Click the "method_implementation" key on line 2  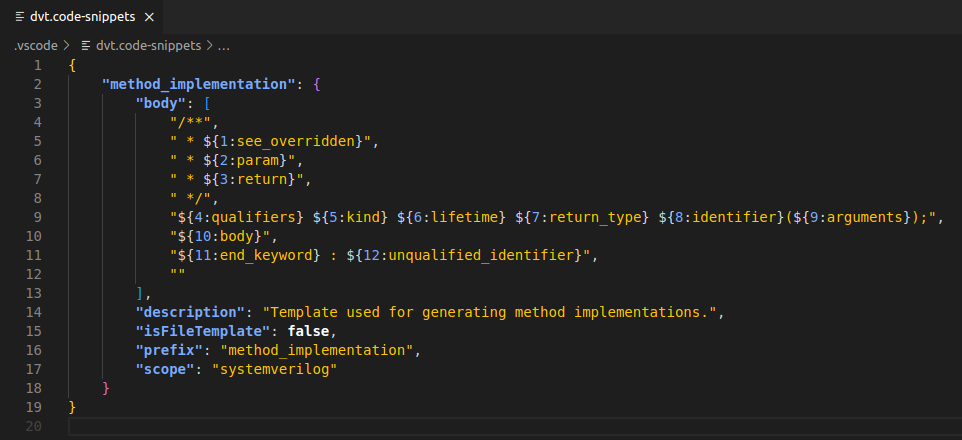pos(199,84)
